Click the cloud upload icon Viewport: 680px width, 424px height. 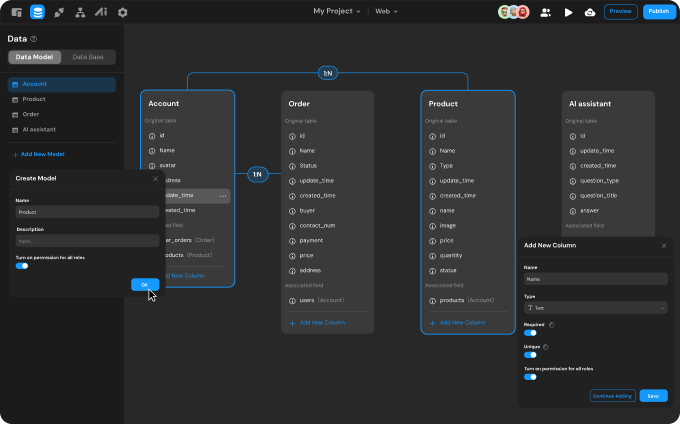pyautogui.click(x=590, y=12)
